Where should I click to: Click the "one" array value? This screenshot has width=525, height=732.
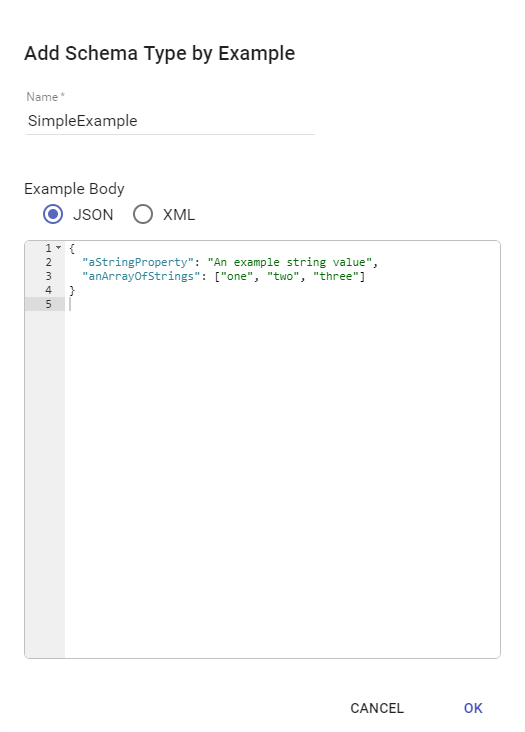click(x=237, y=276)
